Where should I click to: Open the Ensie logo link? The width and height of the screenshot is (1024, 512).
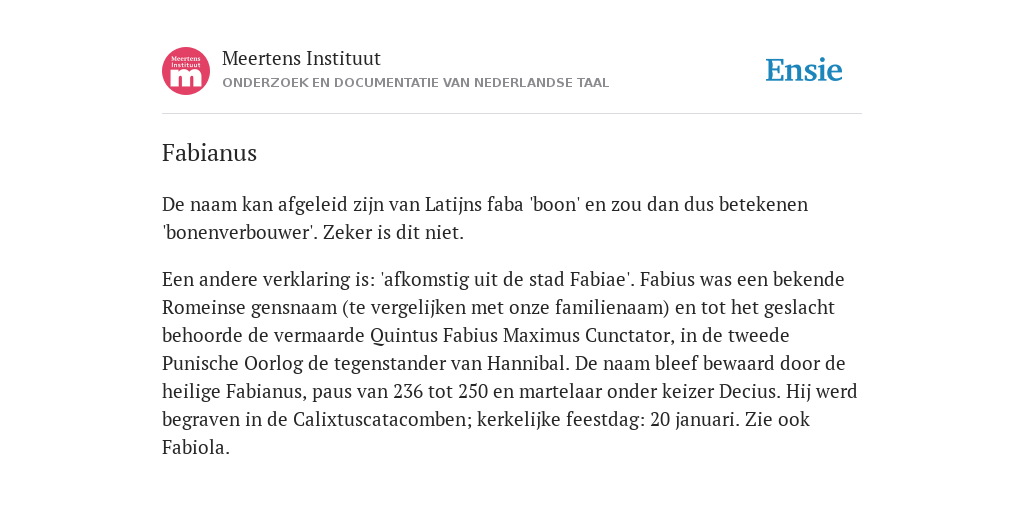pyautogui.click(x=804, y=71)
